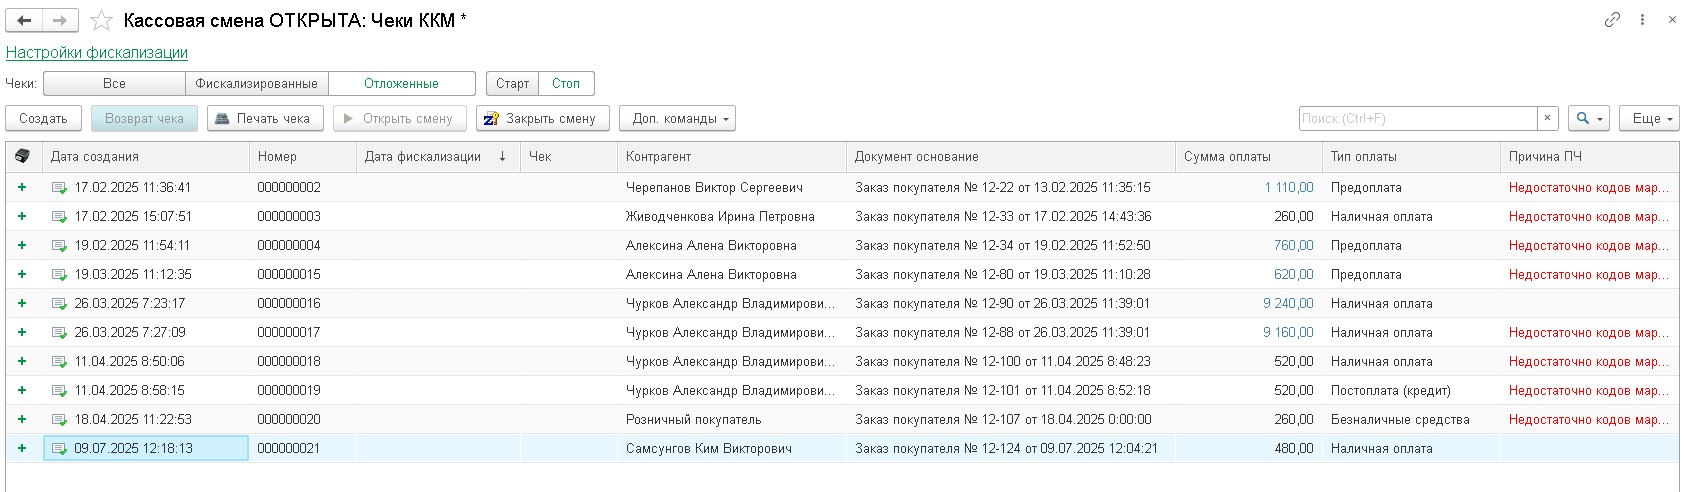Click document icon in row 000000021
The image size is (1694, 492).
pyautogui.click(x=59, y=449)
